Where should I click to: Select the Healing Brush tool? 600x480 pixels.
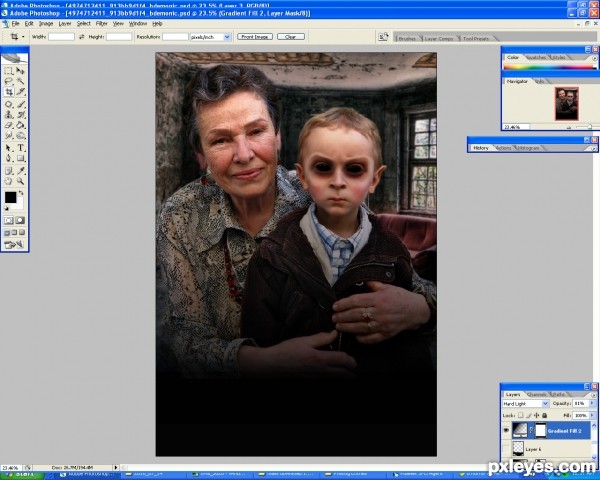8,104
